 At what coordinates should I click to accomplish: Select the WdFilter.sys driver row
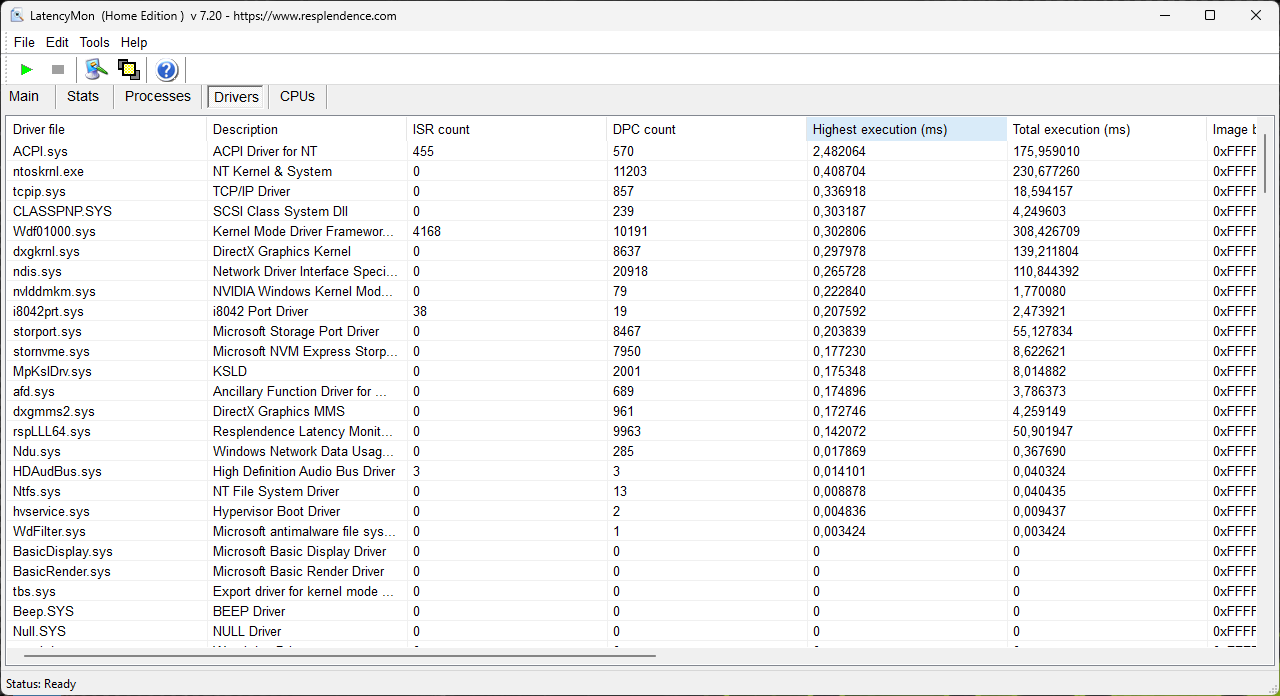(632, 531)
